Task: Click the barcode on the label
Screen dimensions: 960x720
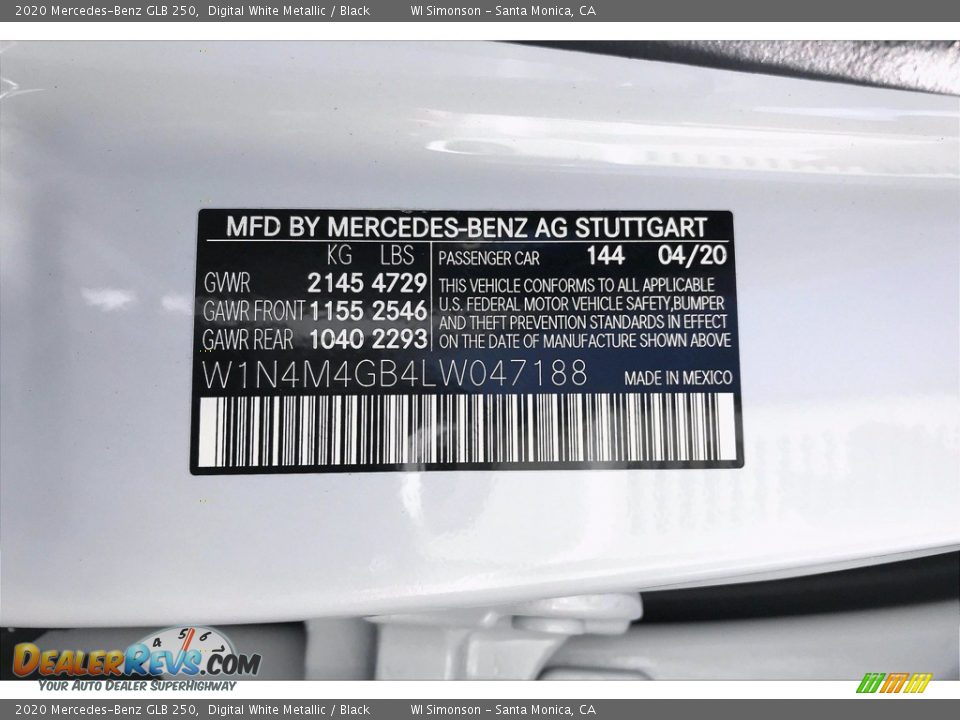Action: coord(467,429)
